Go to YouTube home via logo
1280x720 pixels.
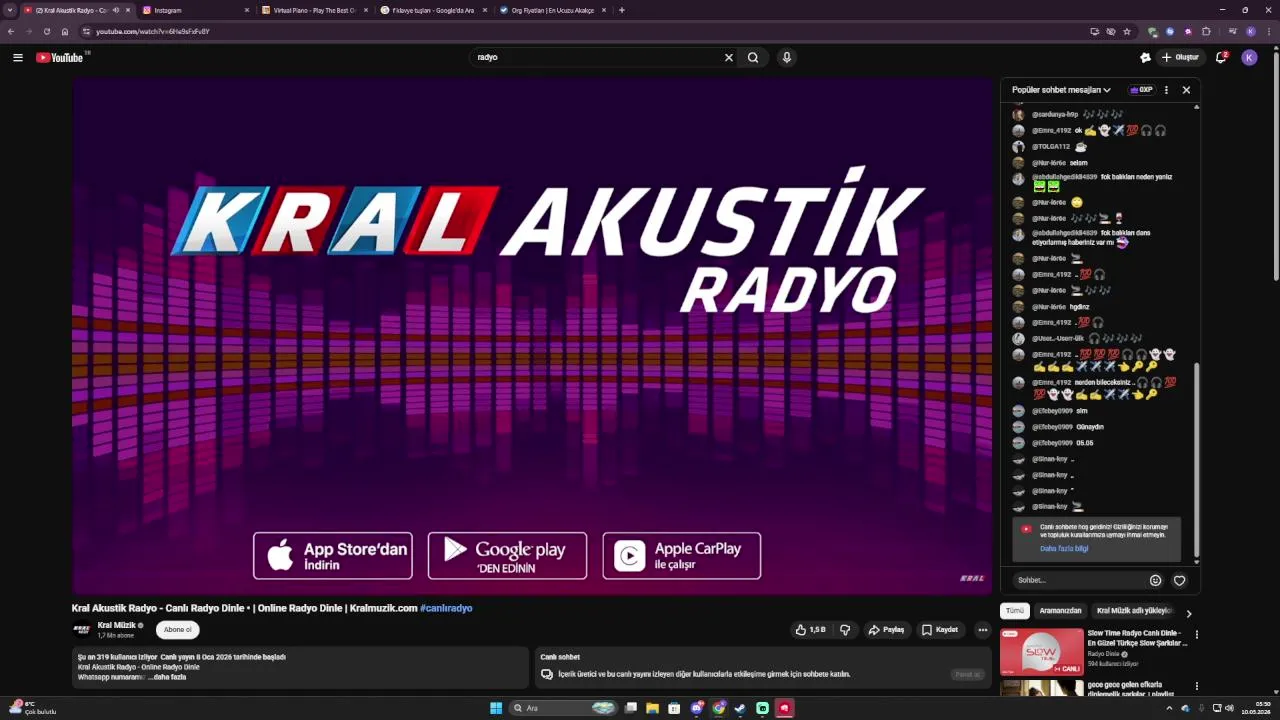[60, 57]
